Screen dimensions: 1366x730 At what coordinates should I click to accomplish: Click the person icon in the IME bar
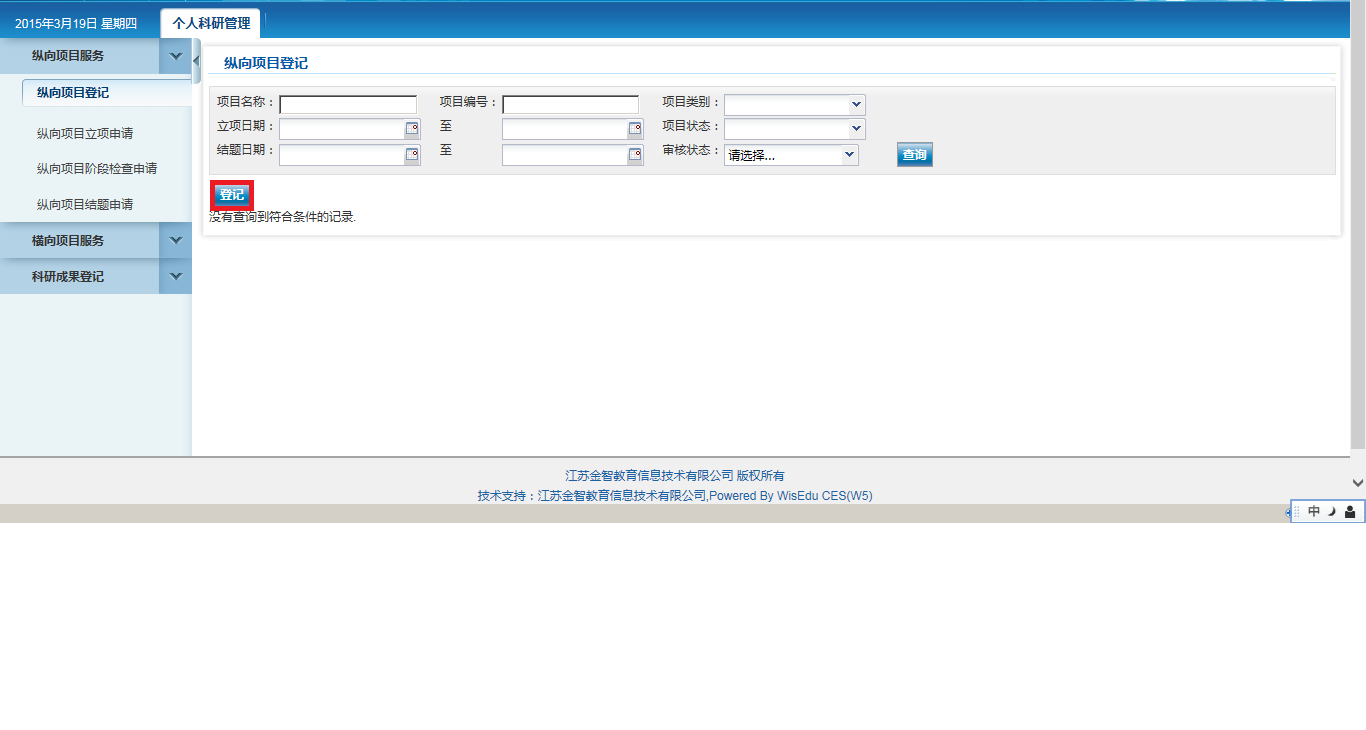pyautogui.click(x=1350, y=512)
